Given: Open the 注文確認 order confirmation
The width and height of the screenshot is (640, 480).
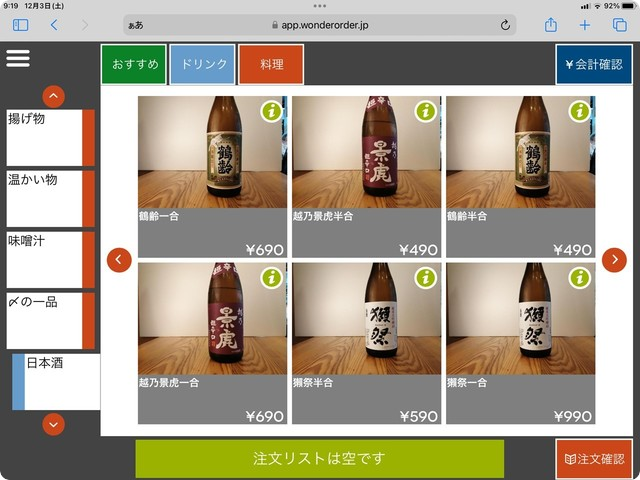Looking at the screenshot, I should click(x=594, y=459).
